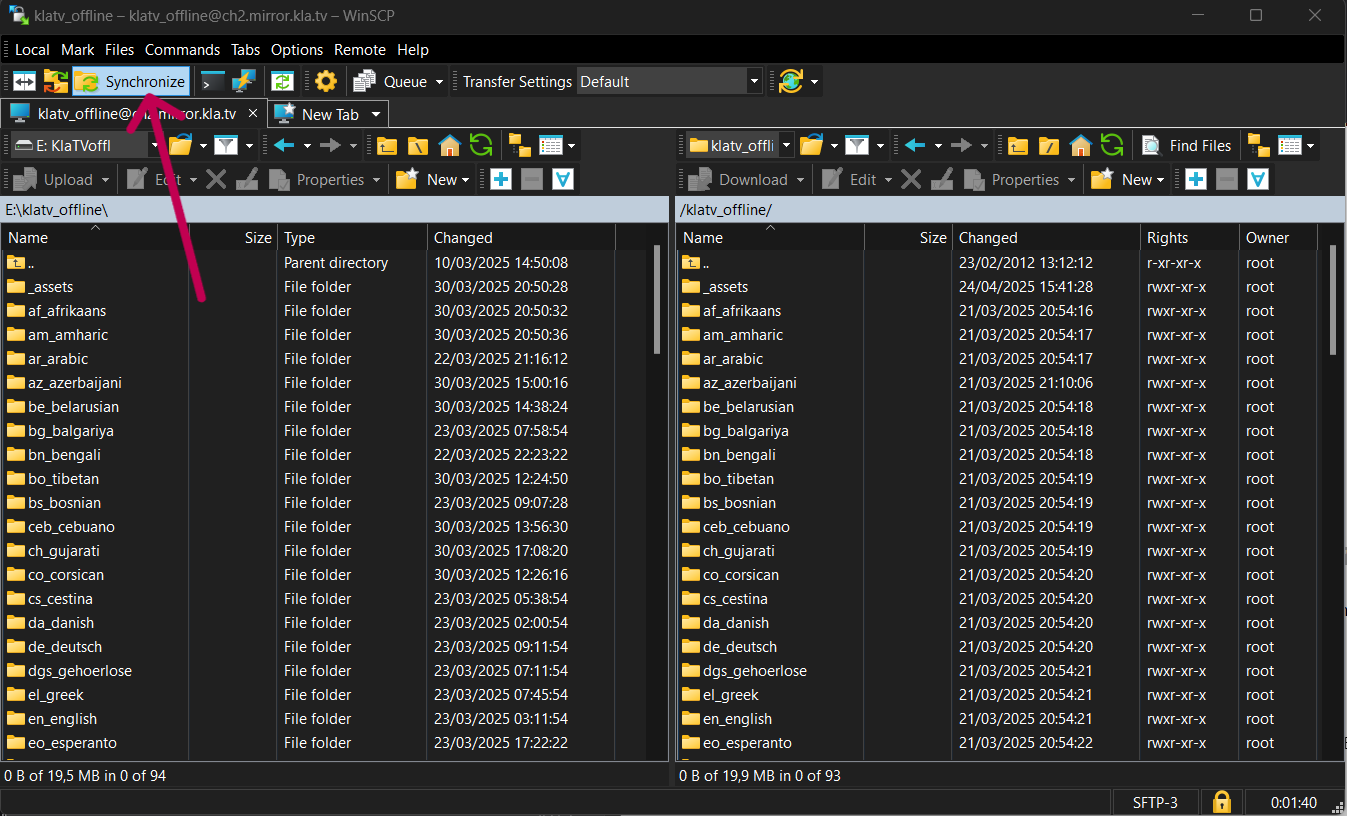Click the padlock encryption icon in status bar
This screenshot has width=1347, height=816.
click(x=1221, y=802)
